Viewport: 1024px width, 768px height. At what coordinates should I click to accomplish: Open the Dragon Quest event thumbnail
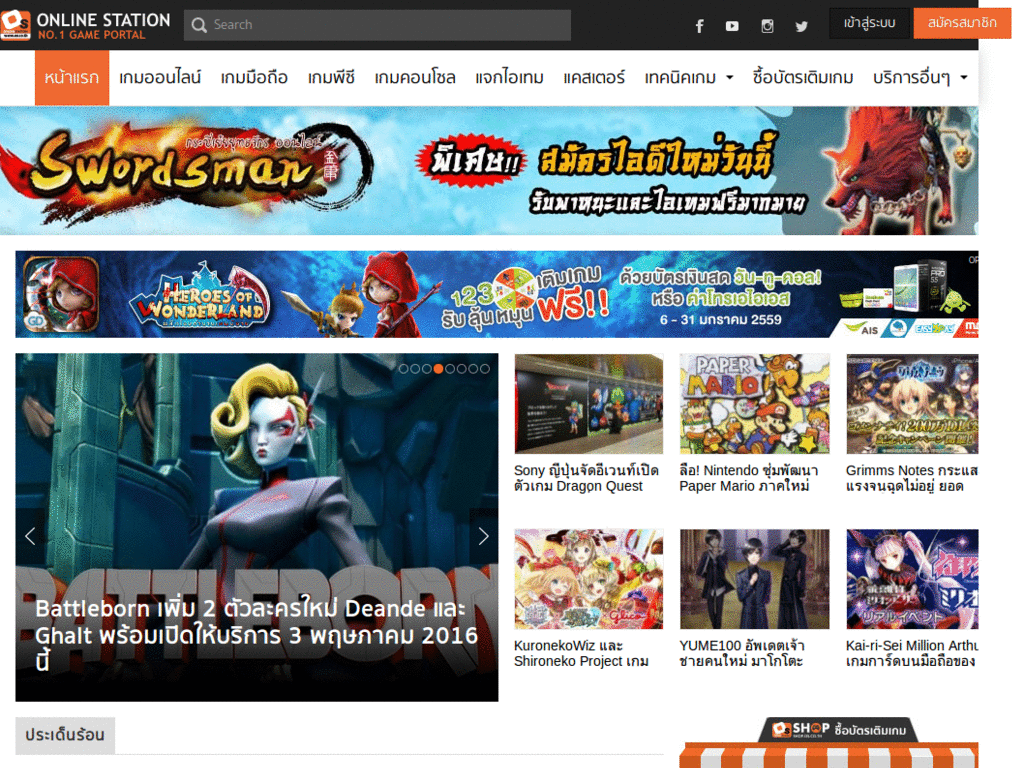(x=588, y=404)
